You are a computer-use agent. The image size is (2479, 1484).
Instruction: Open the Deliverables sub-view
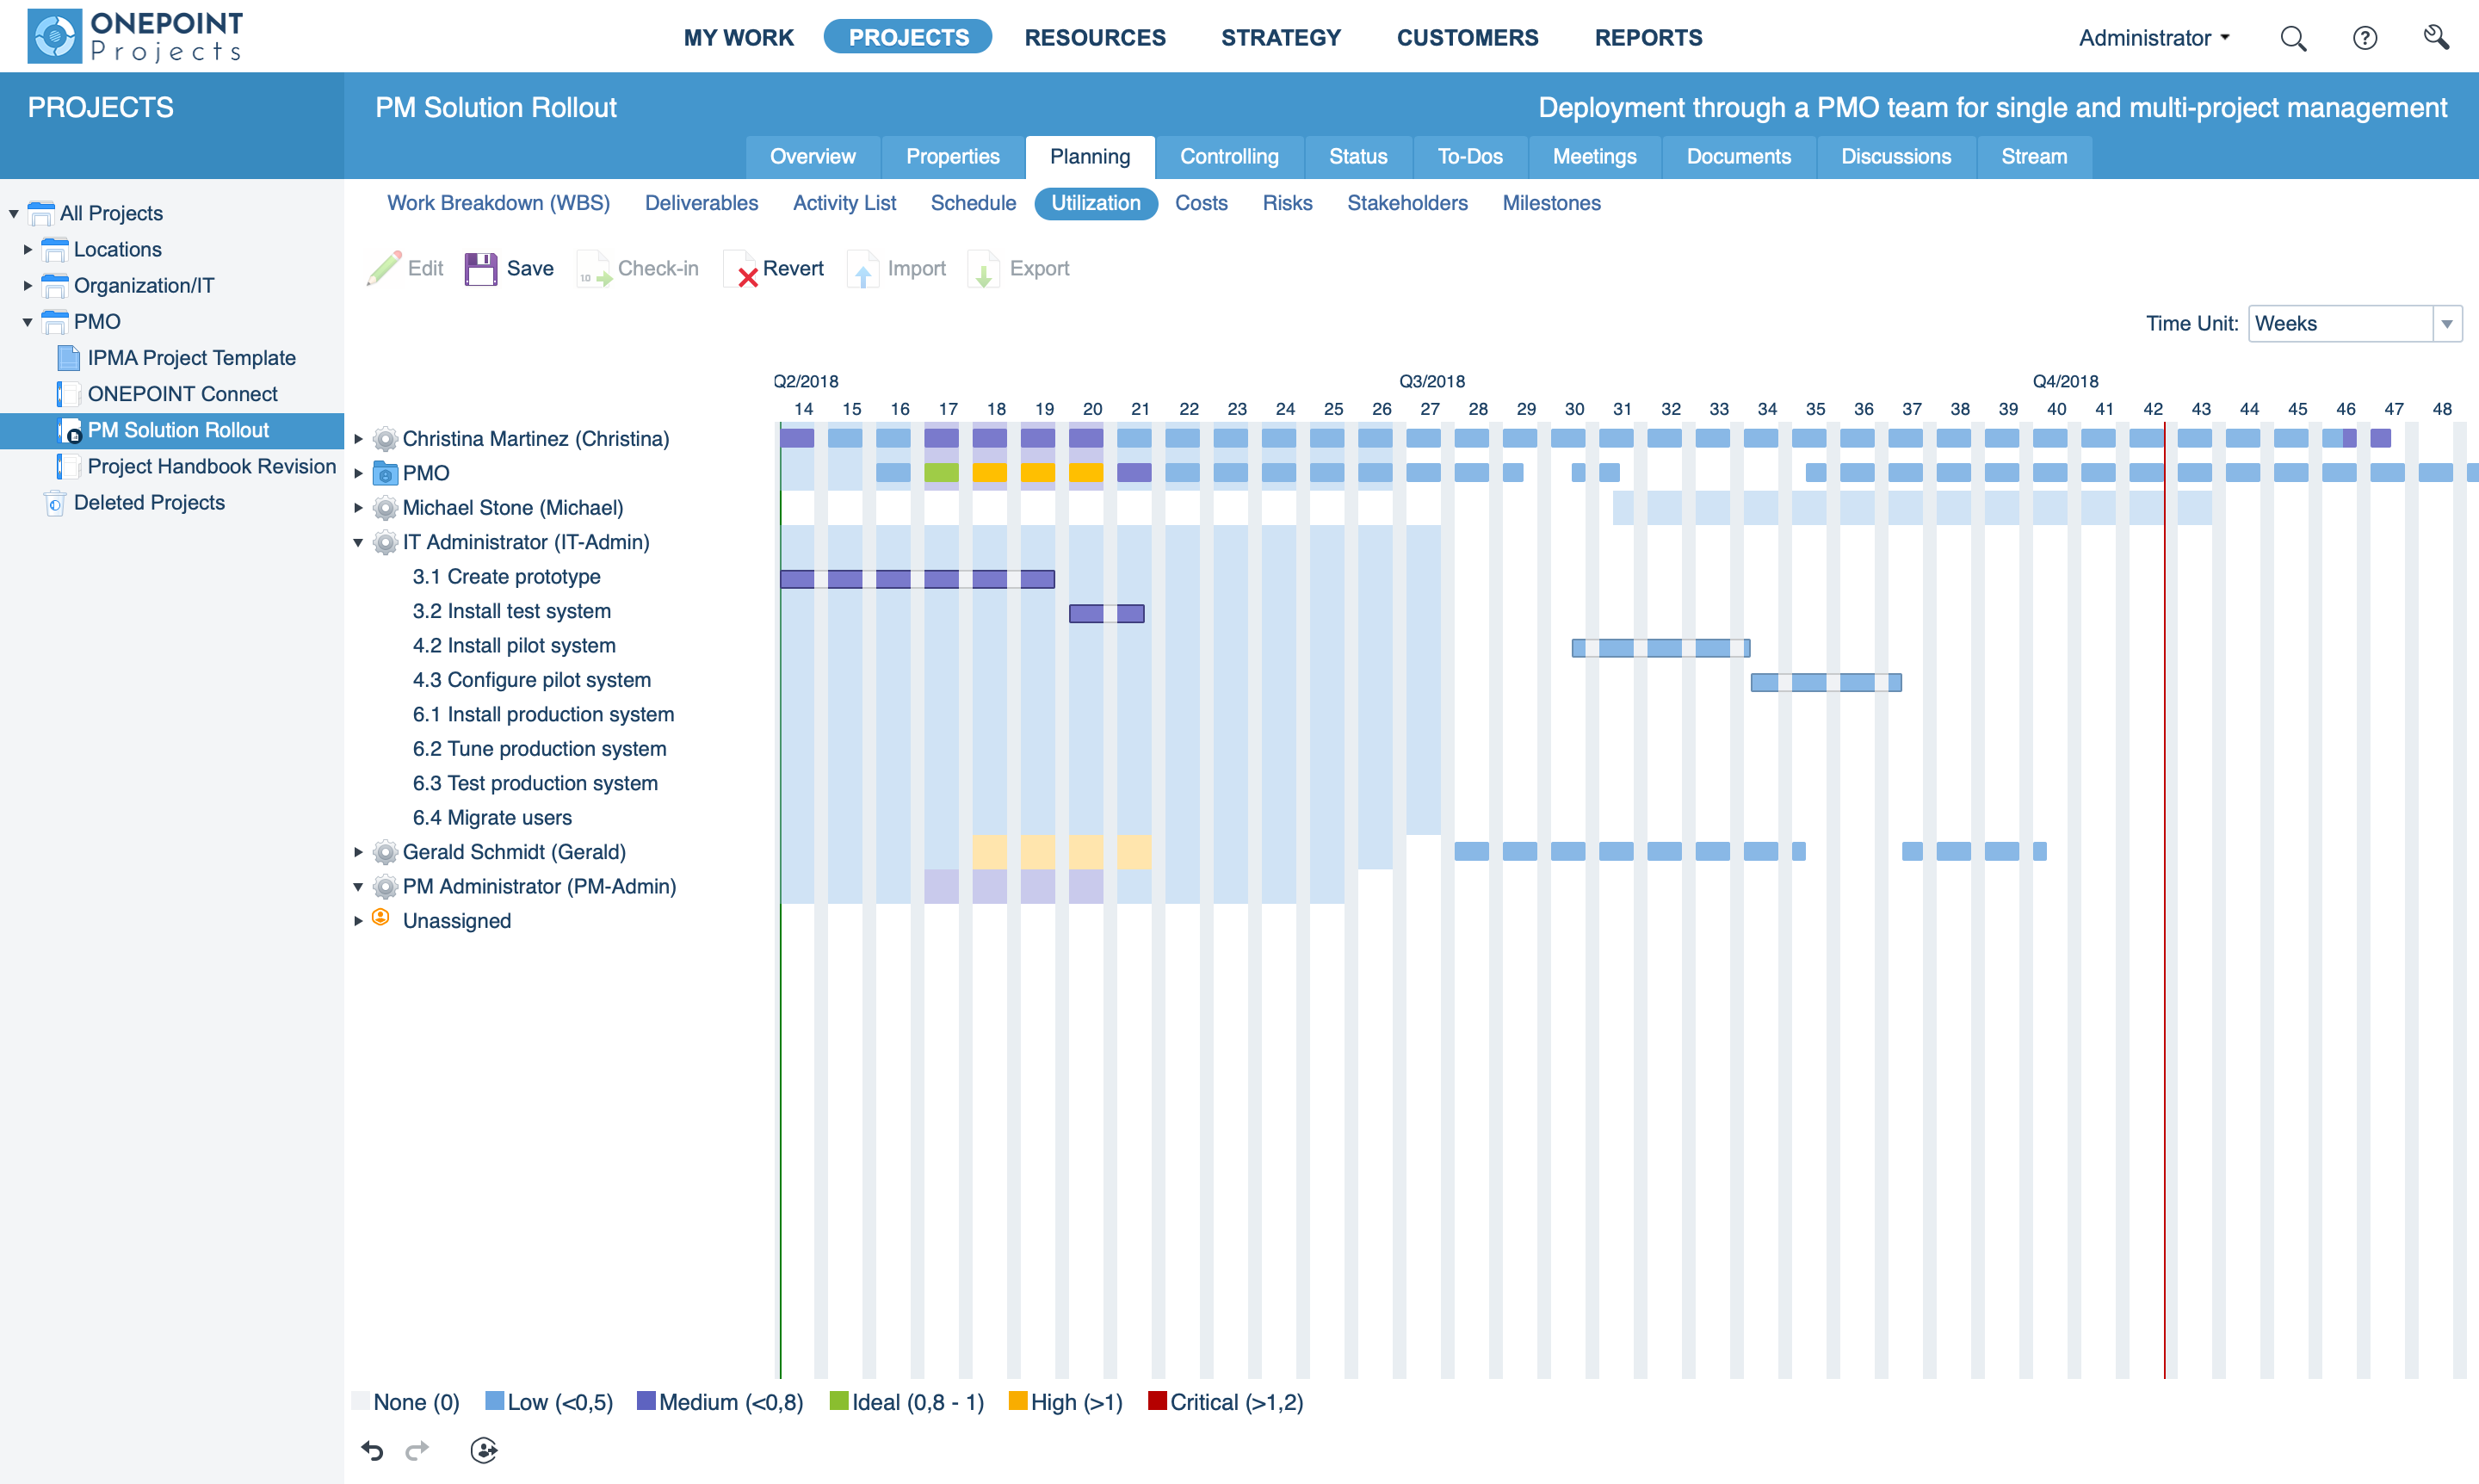[x=701, y=203]
